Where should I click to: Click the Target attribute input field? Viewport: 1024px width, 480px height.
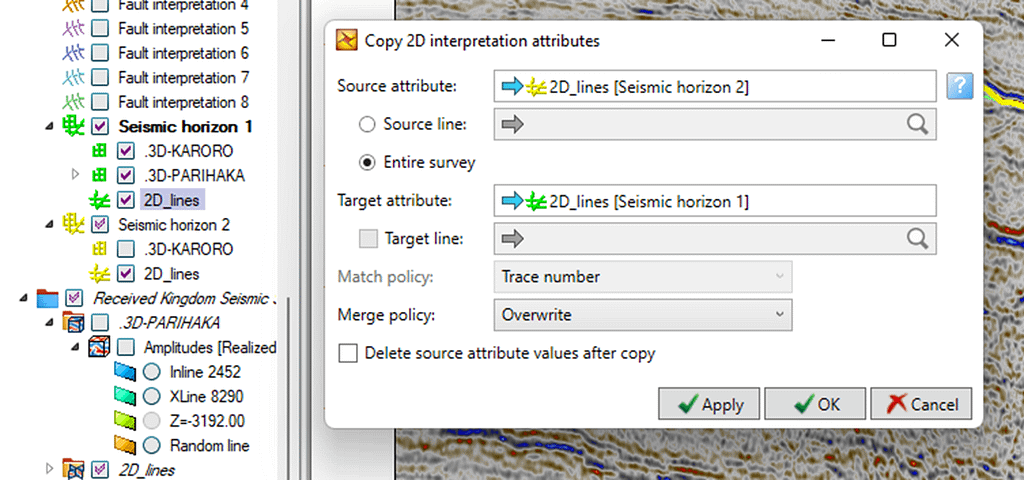point(715,201)
